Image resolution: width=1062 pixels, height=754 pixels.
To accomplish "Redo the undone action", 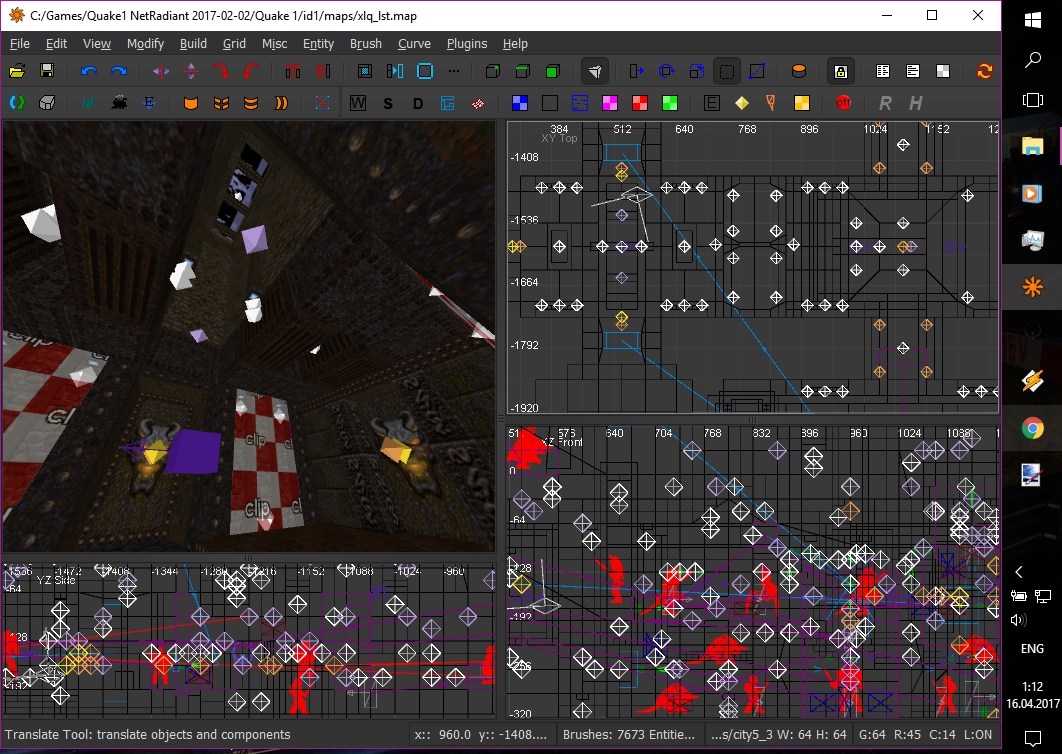I will point(119,71).
